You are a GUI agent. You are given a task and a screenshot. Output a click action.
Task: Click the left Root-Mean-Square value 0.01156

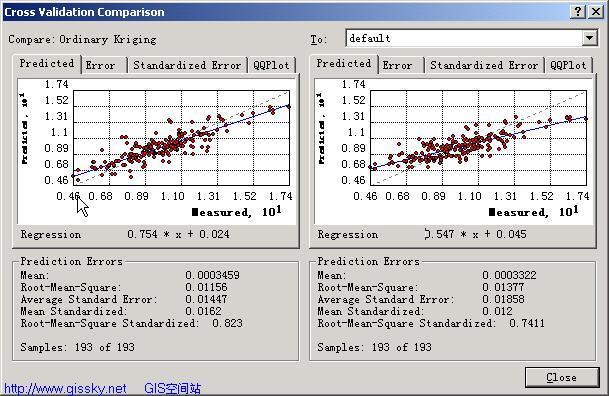pos(206,287)
